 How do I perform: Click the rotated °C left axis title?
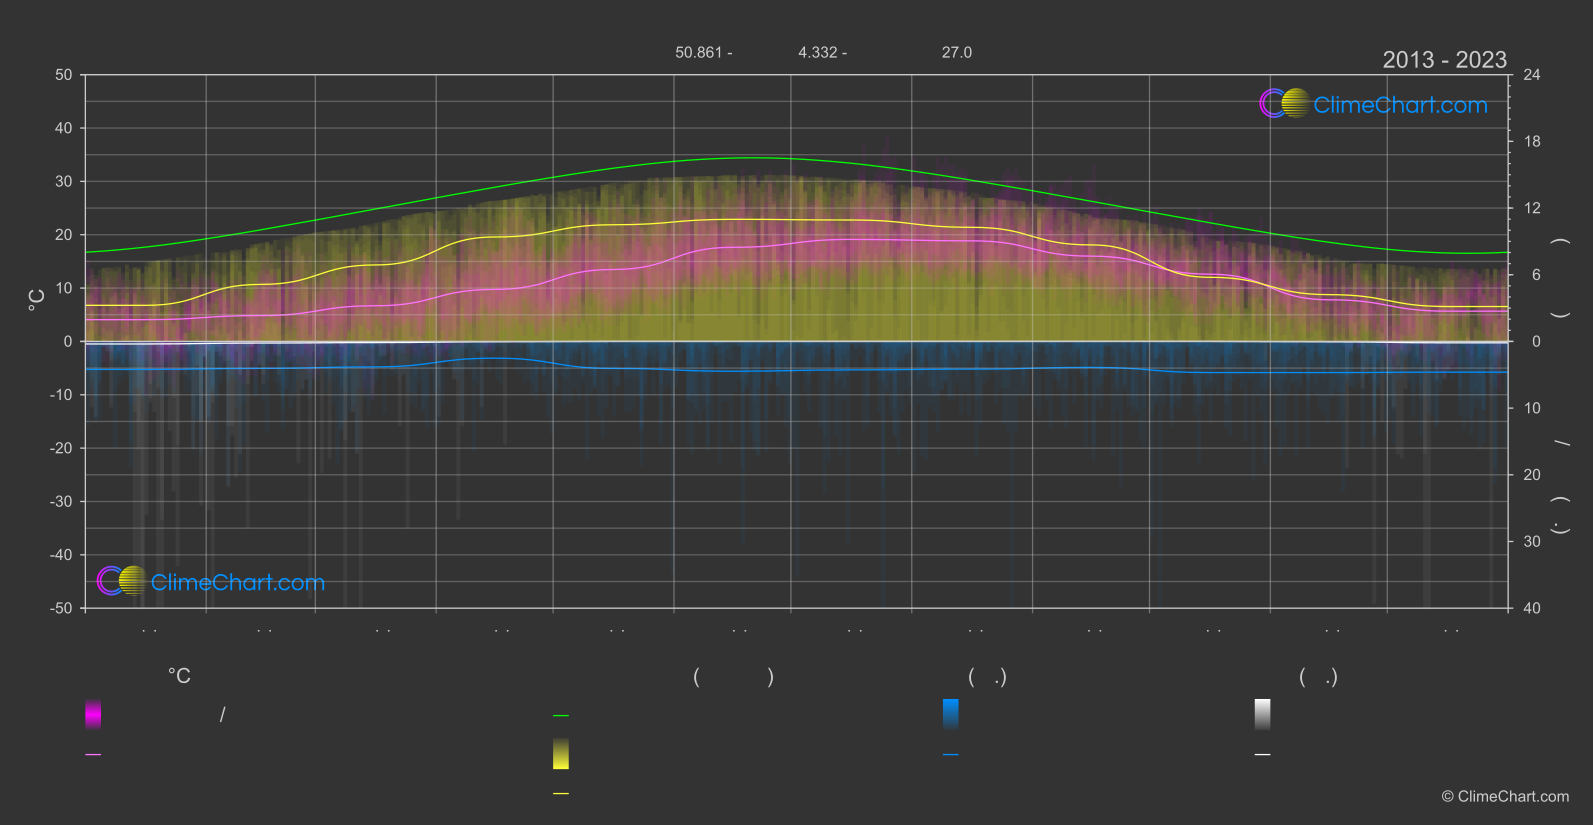point(37,300)
